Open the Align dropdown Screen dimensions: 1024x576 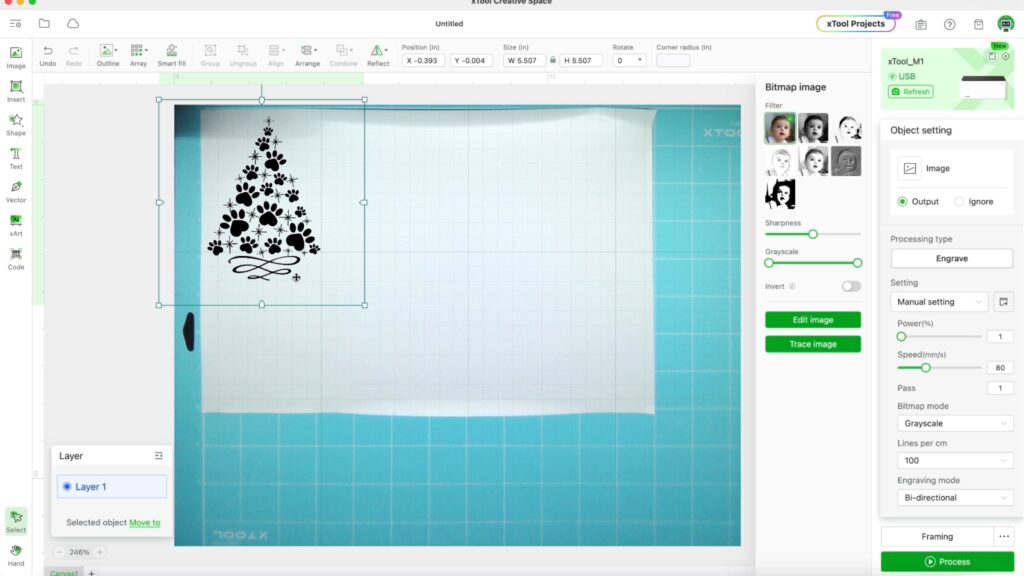pyautogui.click(x=276, y=56)
